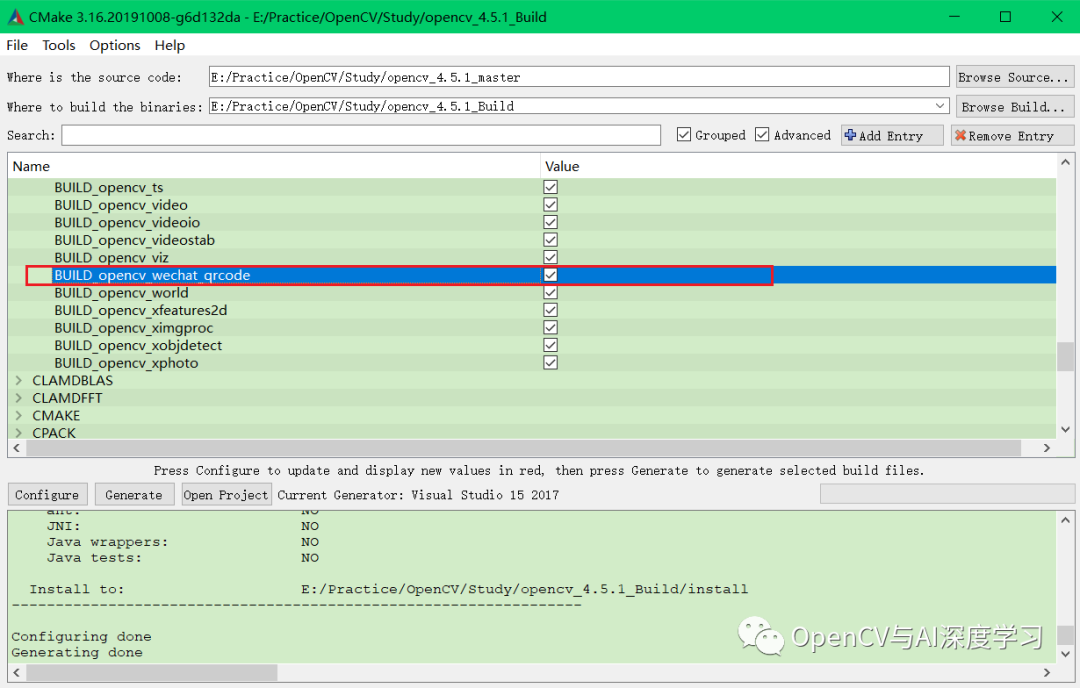The width and height of the screenshot is (1080, 688).
Task: Click output log scroll up arrow
Action: click(x=1066, y=520)
